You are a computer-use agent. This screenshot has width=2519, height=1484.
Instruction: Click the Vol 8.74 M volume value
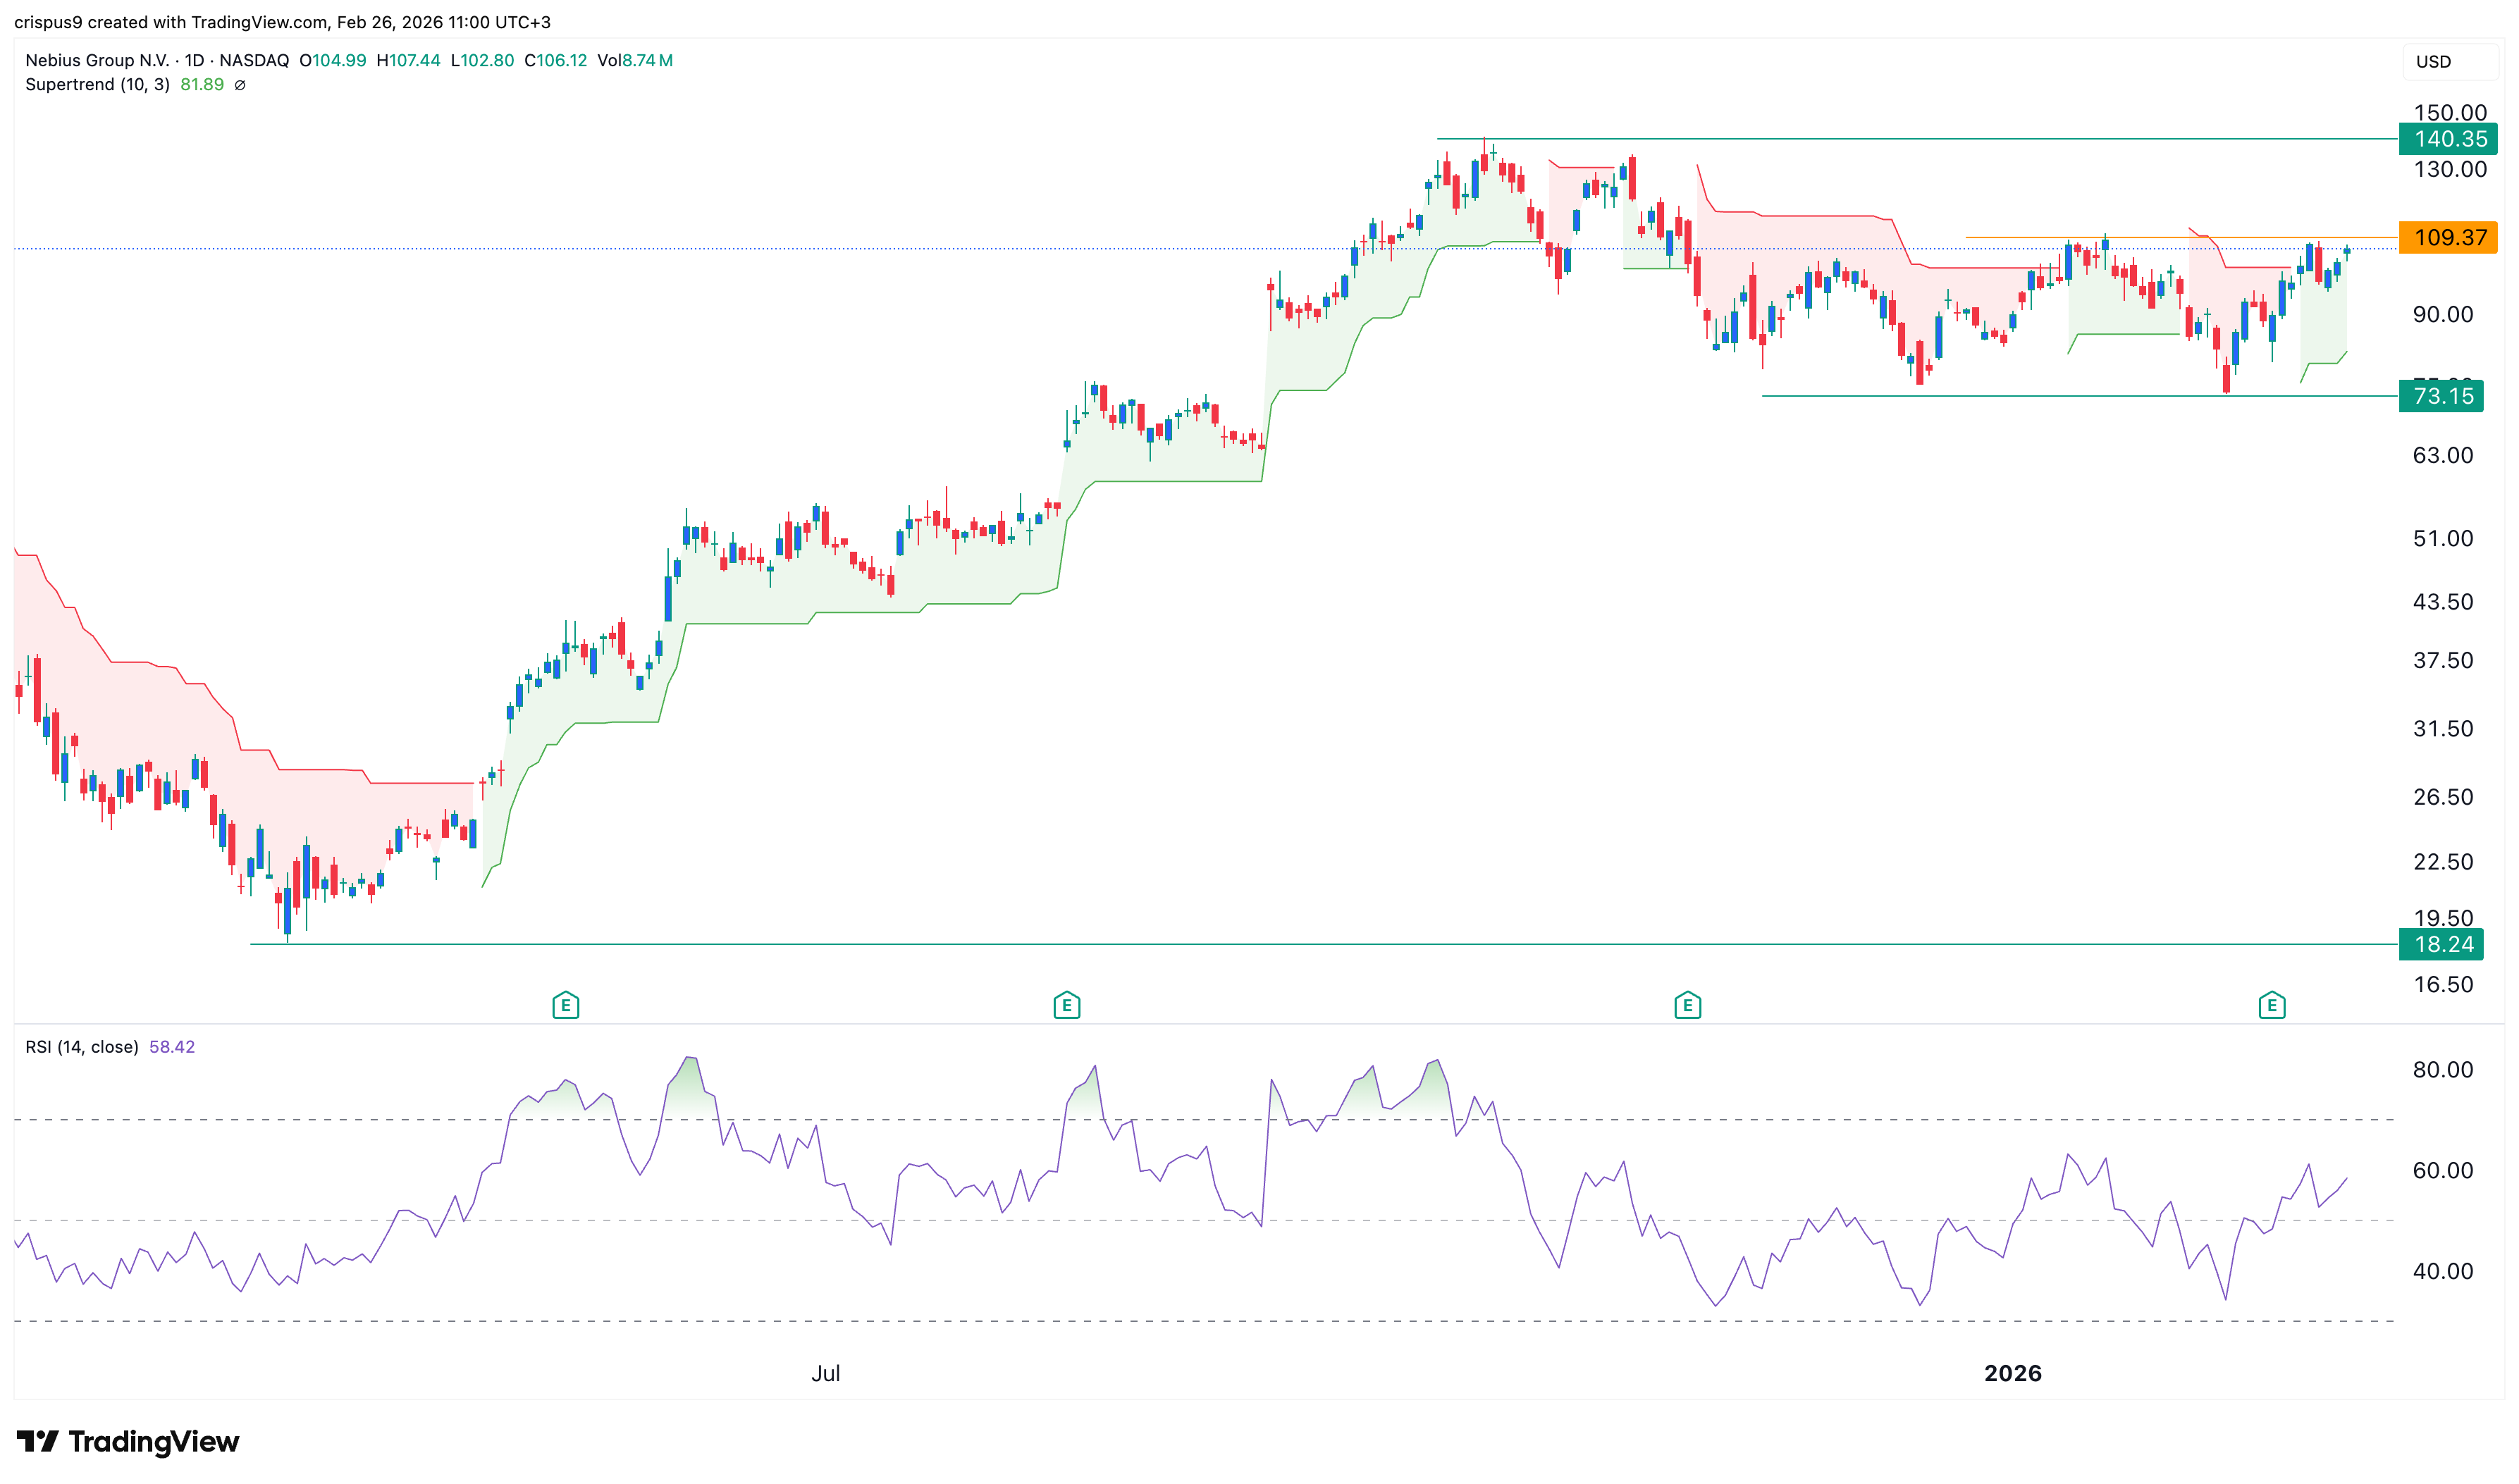pyautogui.click(x=646, y=60)
